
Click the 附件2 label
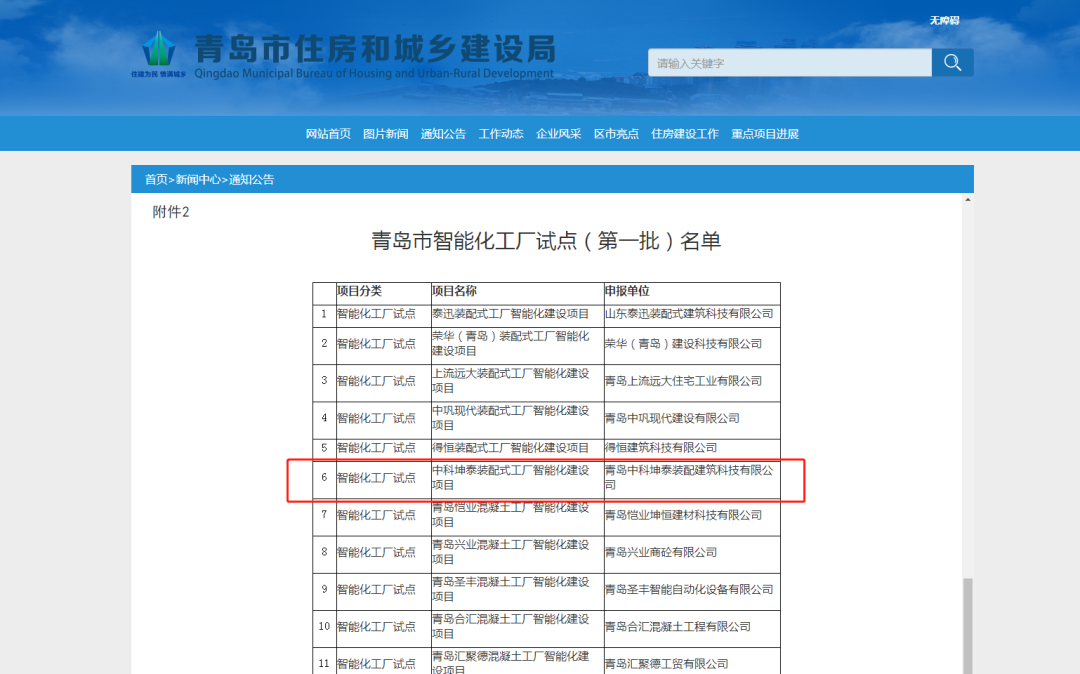coord(171,212)
